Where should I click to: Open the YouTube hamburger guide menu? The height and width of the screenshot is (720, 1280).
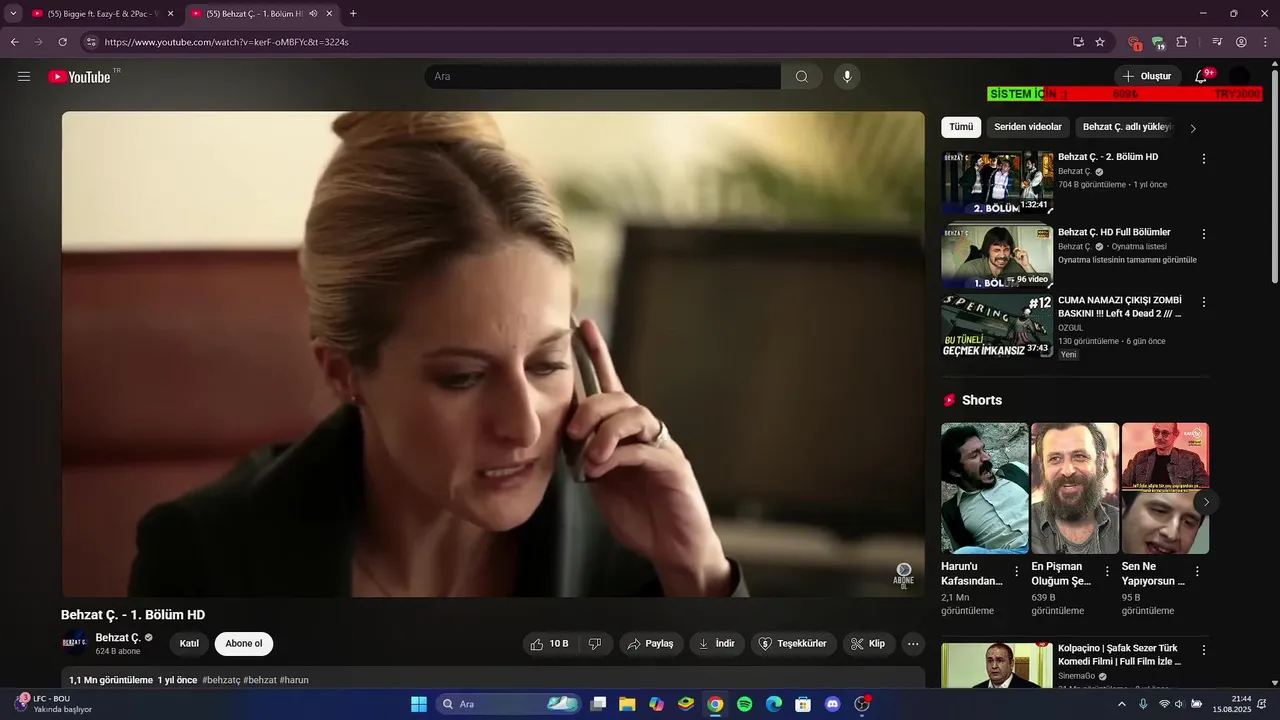pyautogui.click(x=24, y=76)
